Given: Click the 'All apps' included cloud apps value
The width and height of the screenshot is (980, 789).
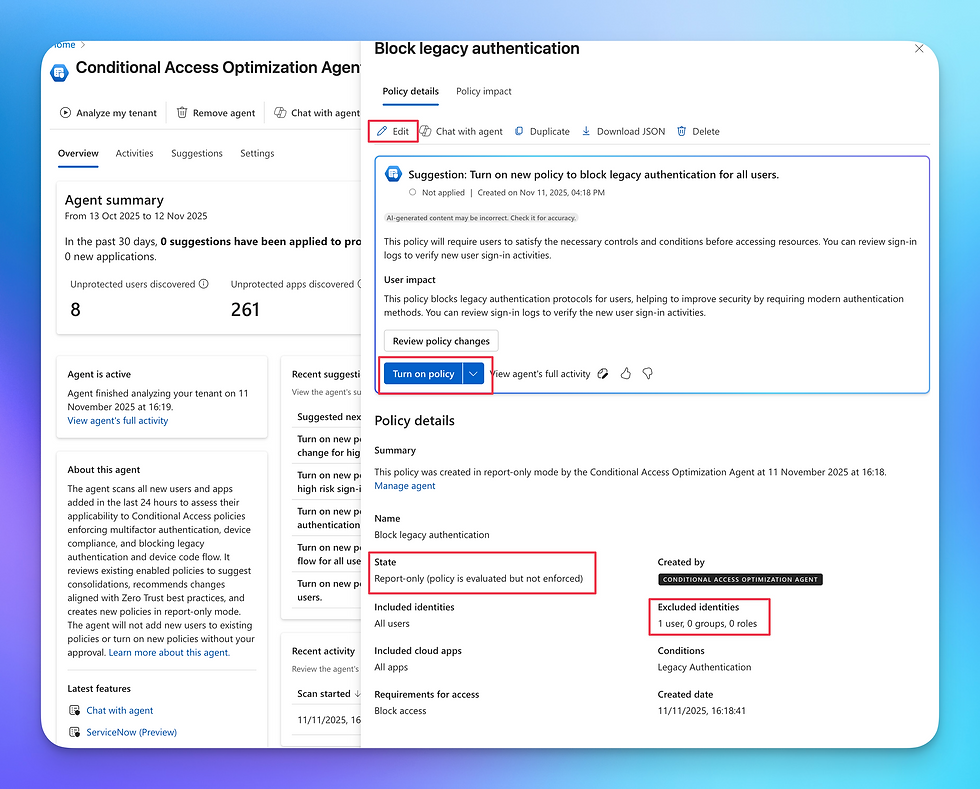Looking at the screenshot, I should click(x=391, y=667).
